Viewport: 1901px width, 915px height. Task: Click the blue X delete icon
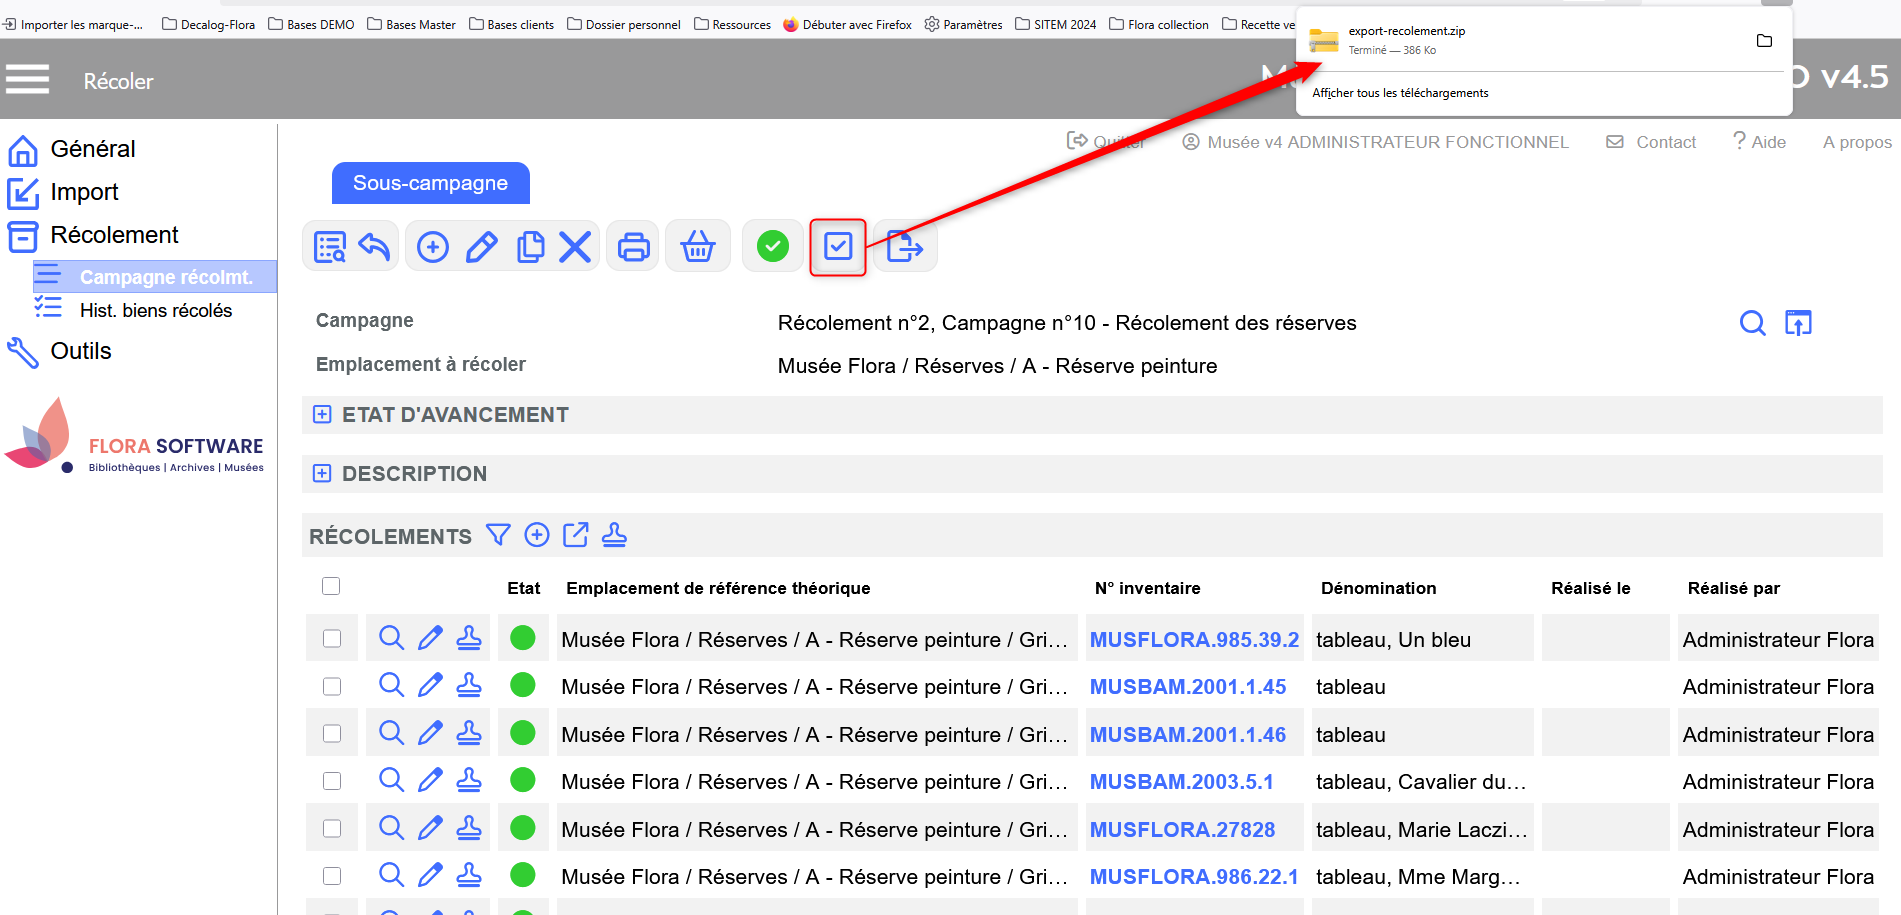coord(575,246)
